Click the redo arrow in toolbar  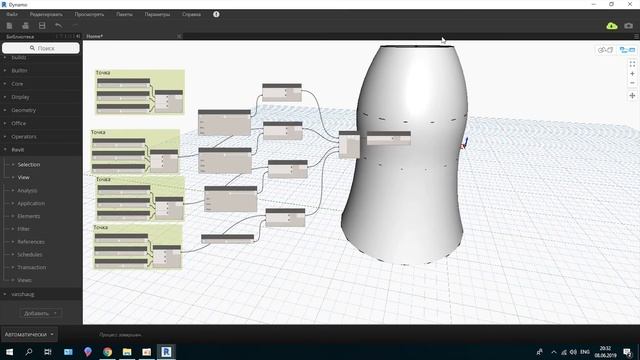click(x=75, y=26)
